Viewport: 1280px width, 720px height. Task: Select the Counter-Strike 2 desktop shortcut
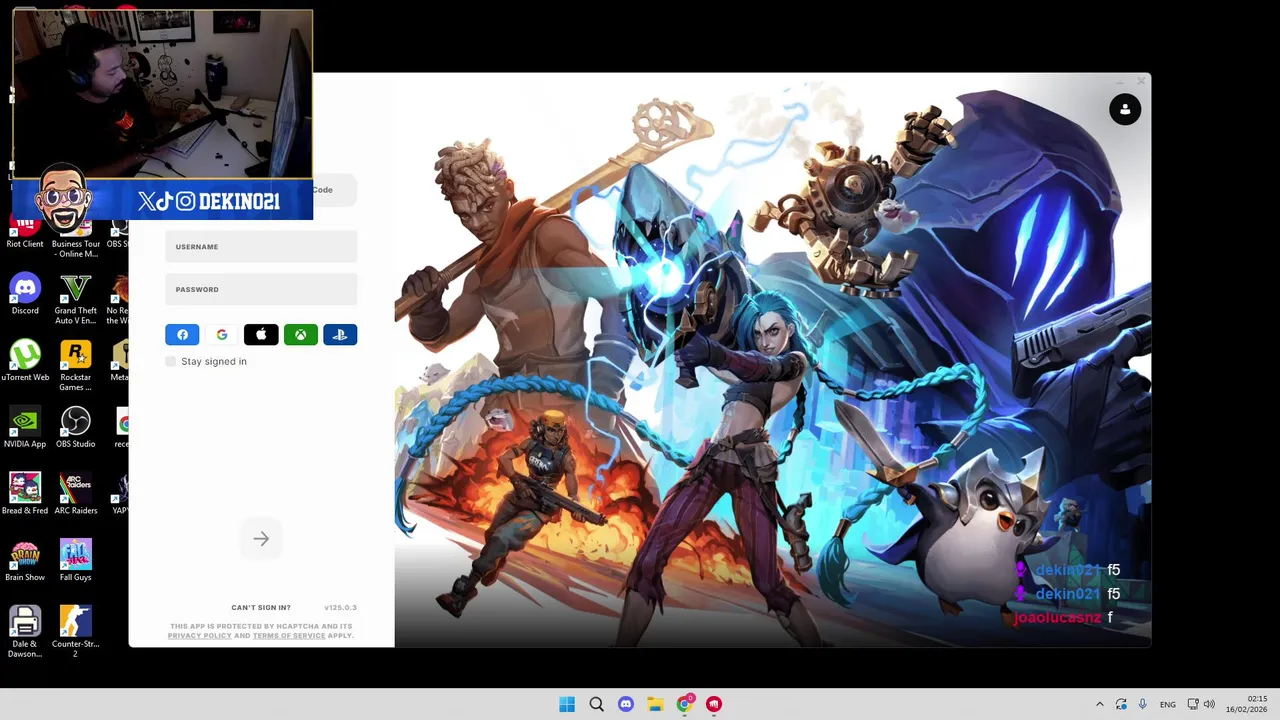pos(76,632)
